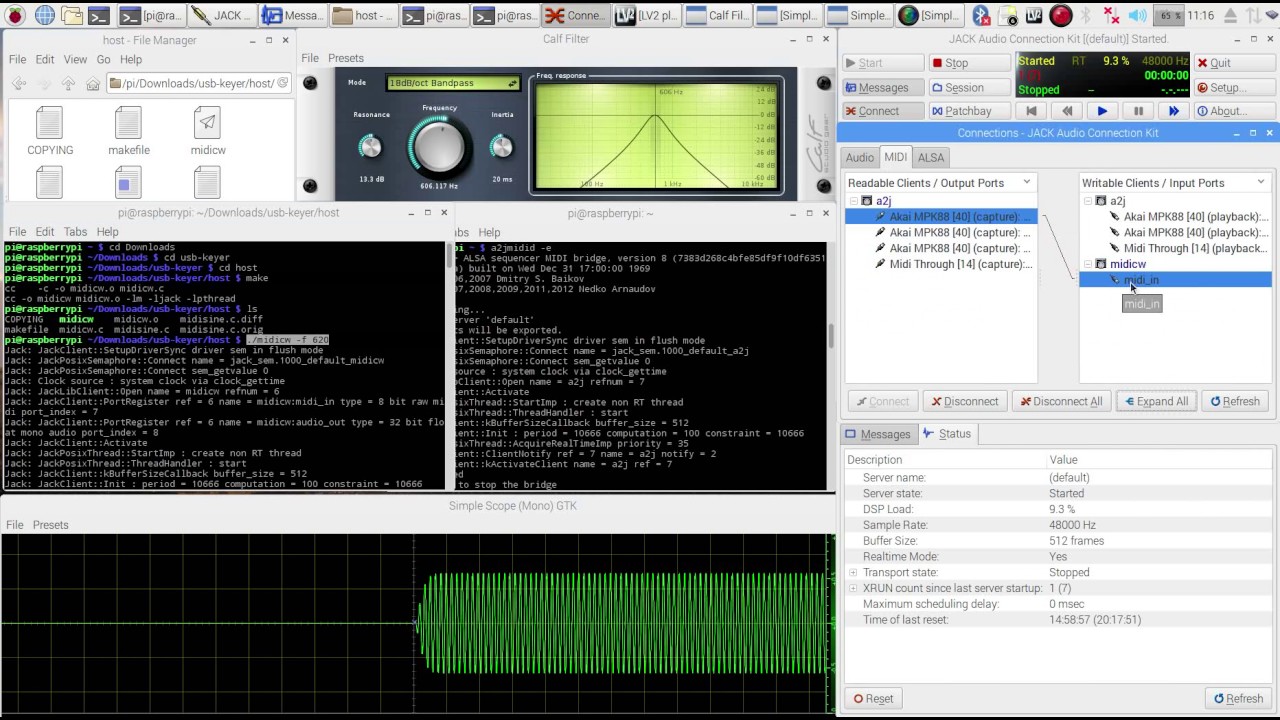This screenshot has height=720, width=1280.
Task: Collapse the a2j client in Writable Clients
Action: [x=1087, y=201]
